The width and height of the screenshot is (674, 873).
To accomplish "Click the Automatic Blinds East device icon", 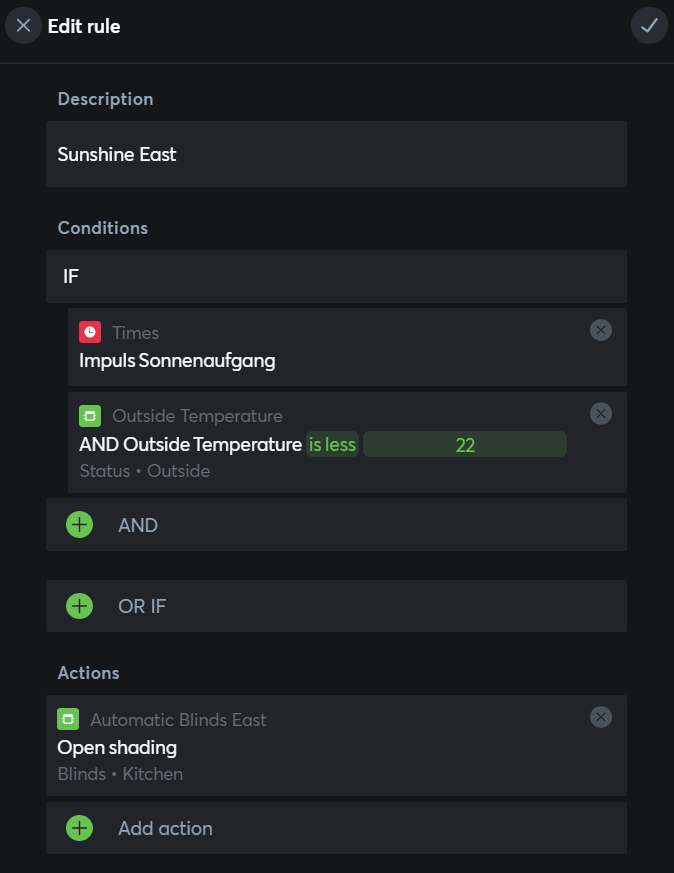I will pyautogui.click(x=68, y=719).
